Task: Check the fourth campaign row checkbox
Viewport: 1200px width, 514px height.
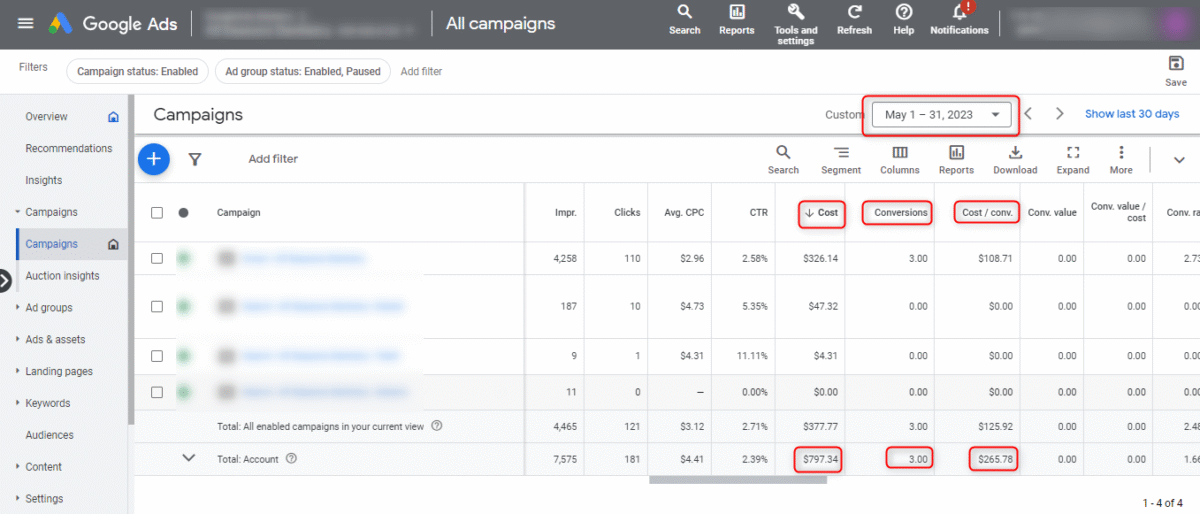Action: 157,392
